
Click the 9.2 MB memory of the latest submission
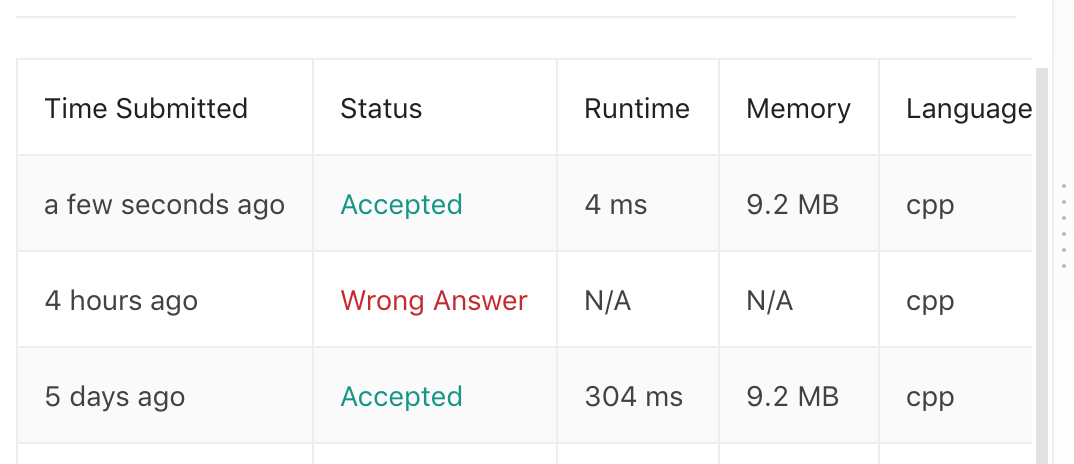[x=792, y=205]
